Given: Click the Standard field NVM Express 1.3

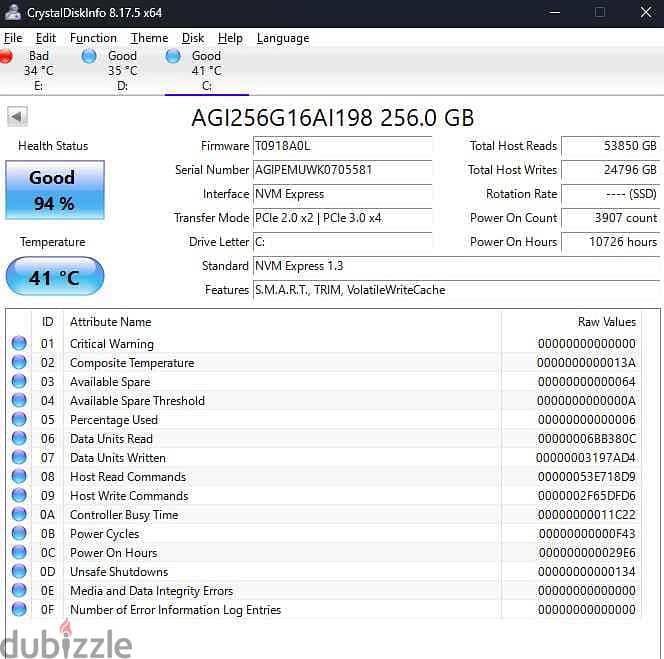Looking at the screenshot, I should click(456, 266).
